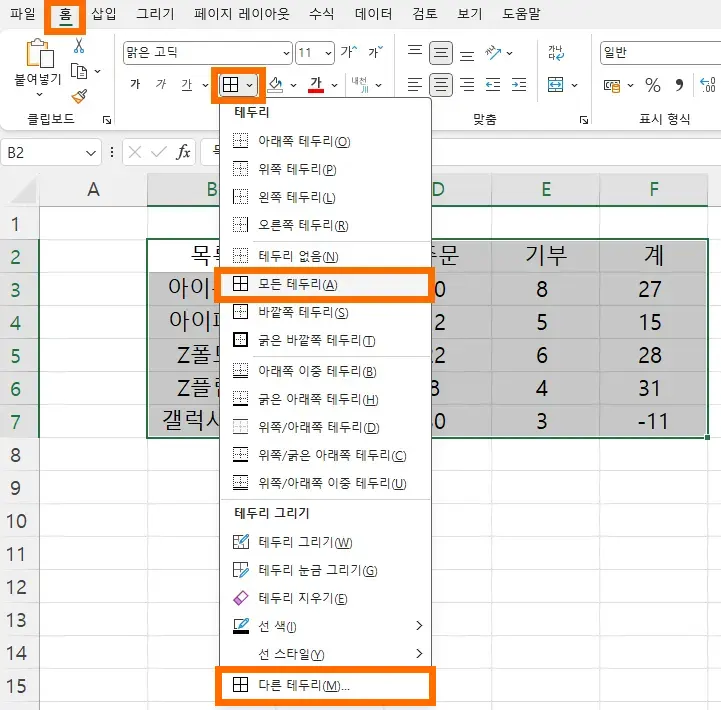721x710 pixels.
Task: Select 모든 테두리(A) menu item
Action: click(x=325, y=285)
